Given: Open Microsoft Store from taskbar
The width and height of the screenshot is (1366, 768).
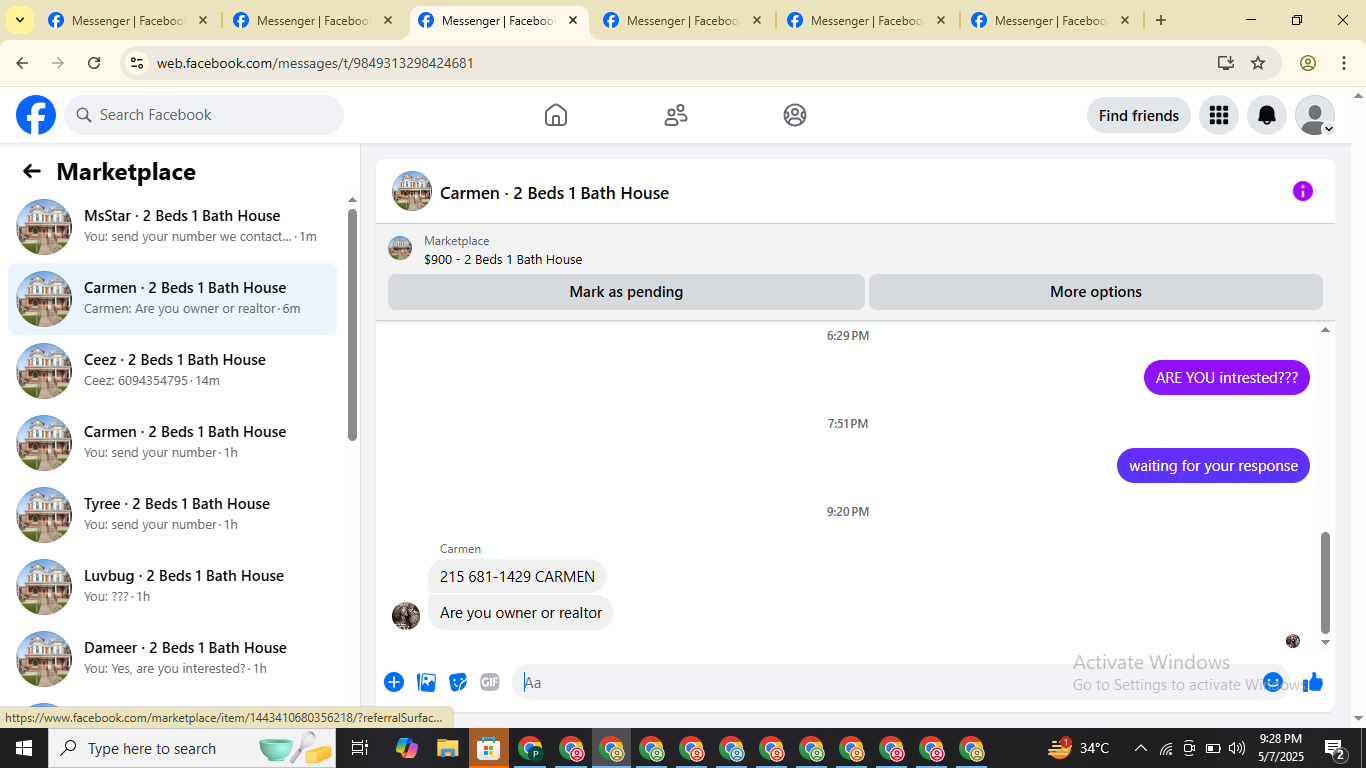Looking at the screenshot, I should 489,748.
